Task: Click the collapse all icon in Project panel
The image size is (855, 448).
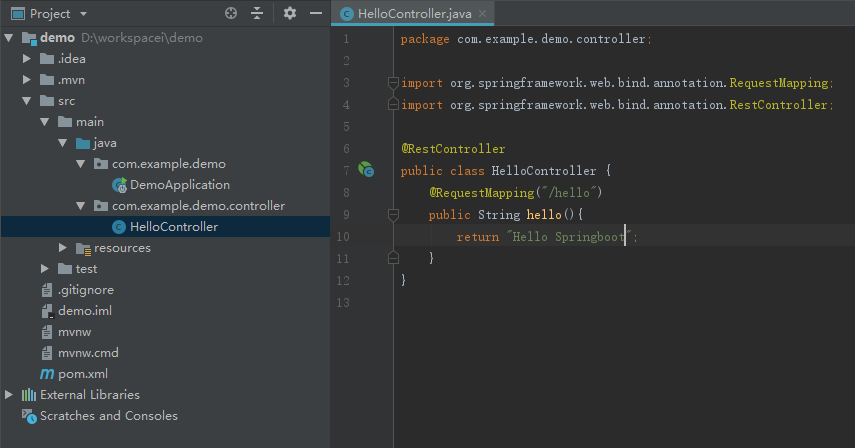Action: 257,13
